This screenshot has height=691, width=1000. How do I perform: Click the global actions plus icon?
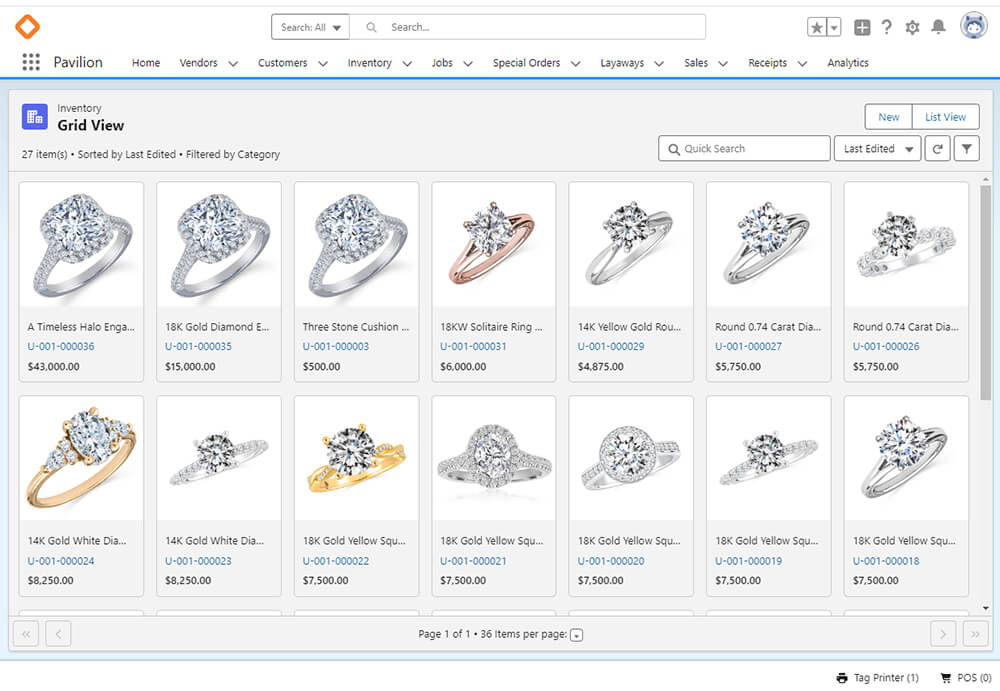[x=862, y=27]
